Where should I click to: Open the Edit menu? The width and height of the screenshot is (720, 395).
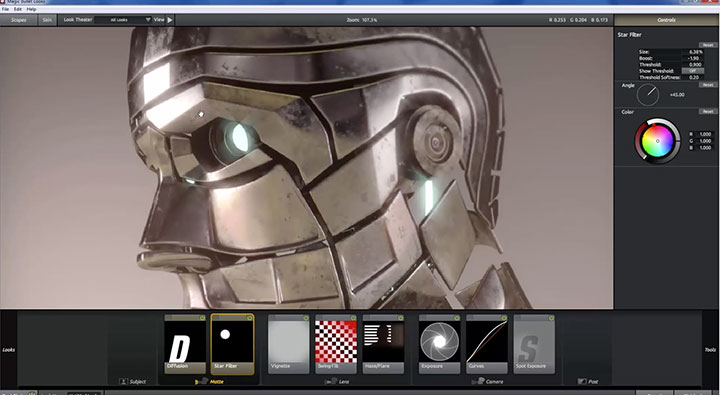[x=17, y=9]
